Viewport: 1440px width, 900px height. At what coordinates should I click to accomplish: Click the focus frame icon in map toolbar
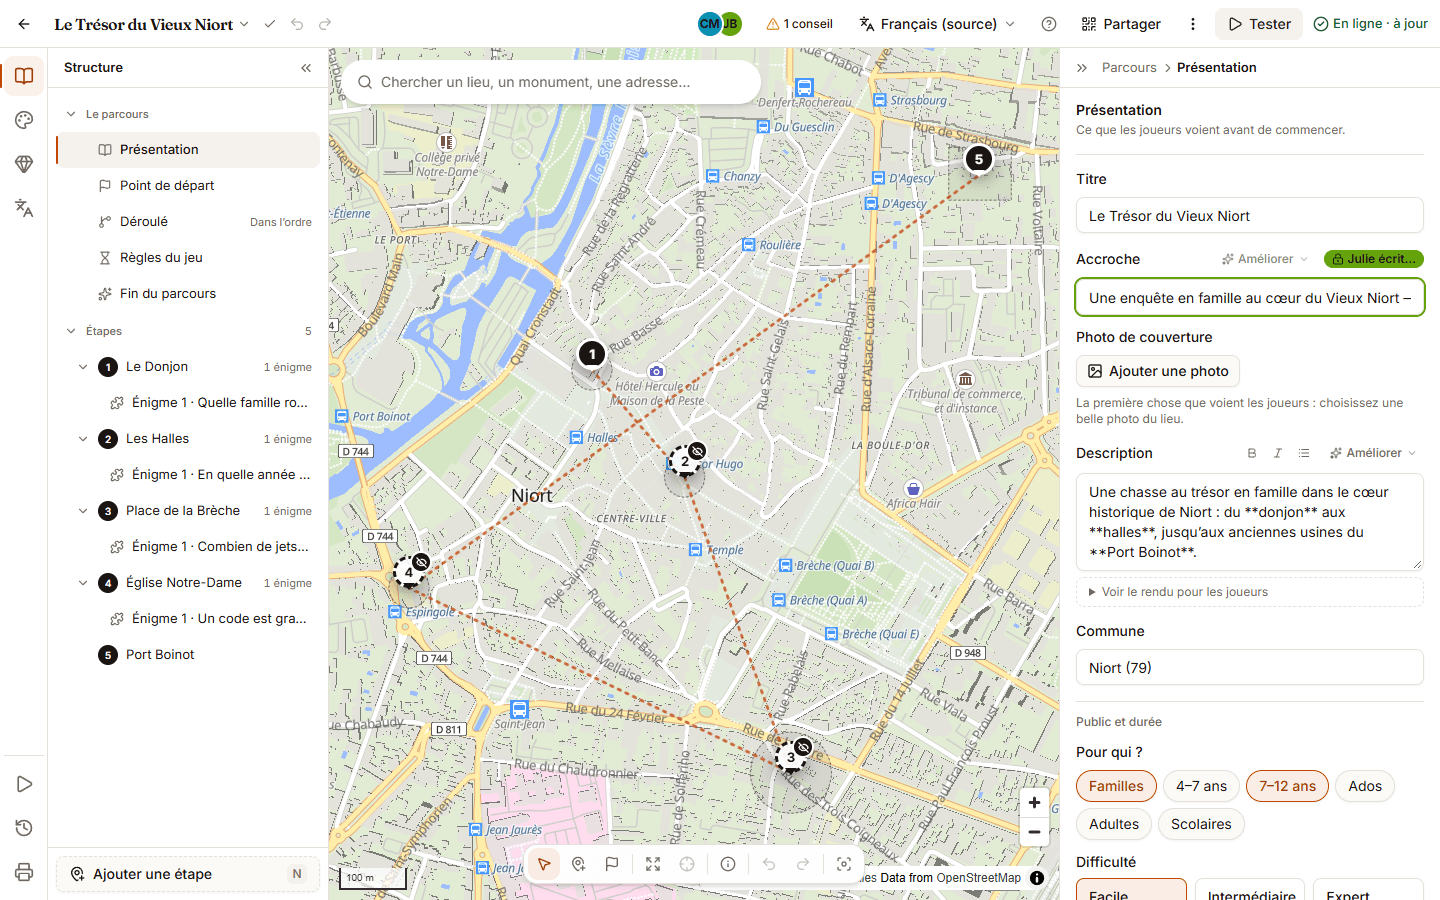(844, 864)
